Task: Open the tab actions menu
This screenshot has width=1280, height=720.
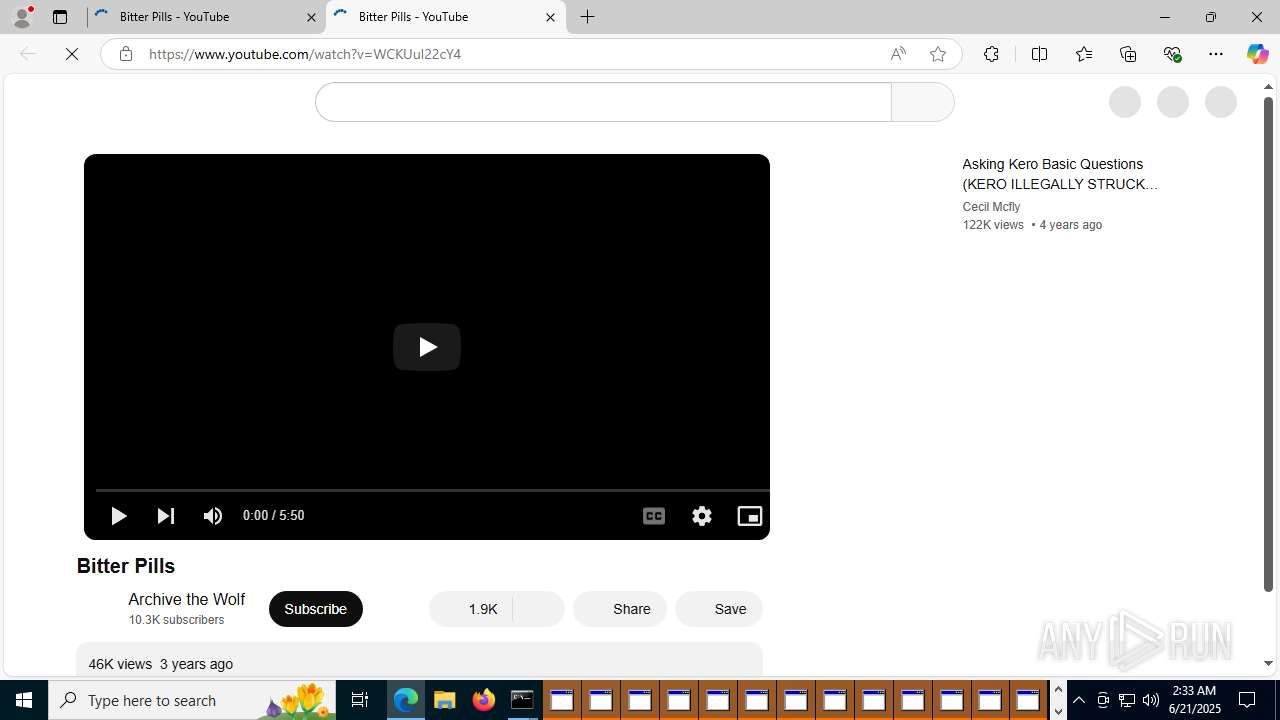Action: tap(60, 17)
